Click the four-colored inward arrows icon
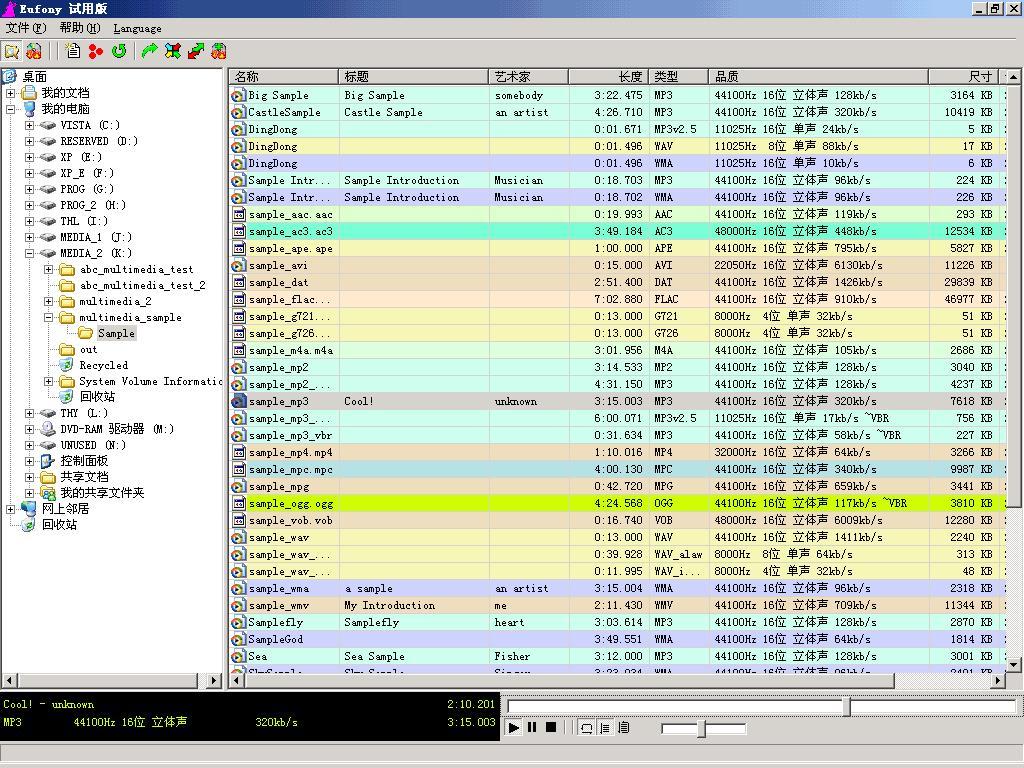The height and width of the screenshot is (768, 1024). coord(173,51)
